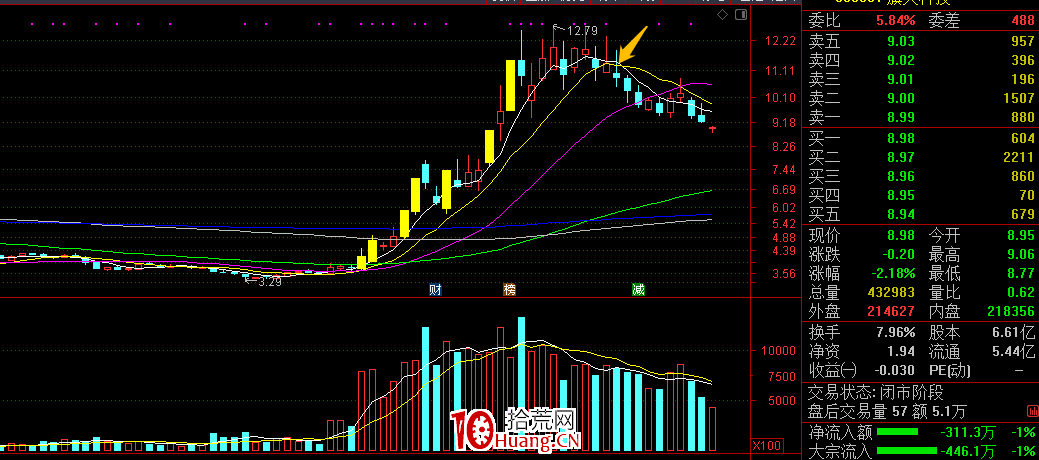This screenshot has height=460, width=1039.
Task: Click the 净流入额 amount -311.3万
Action: [x=967, y=433]
